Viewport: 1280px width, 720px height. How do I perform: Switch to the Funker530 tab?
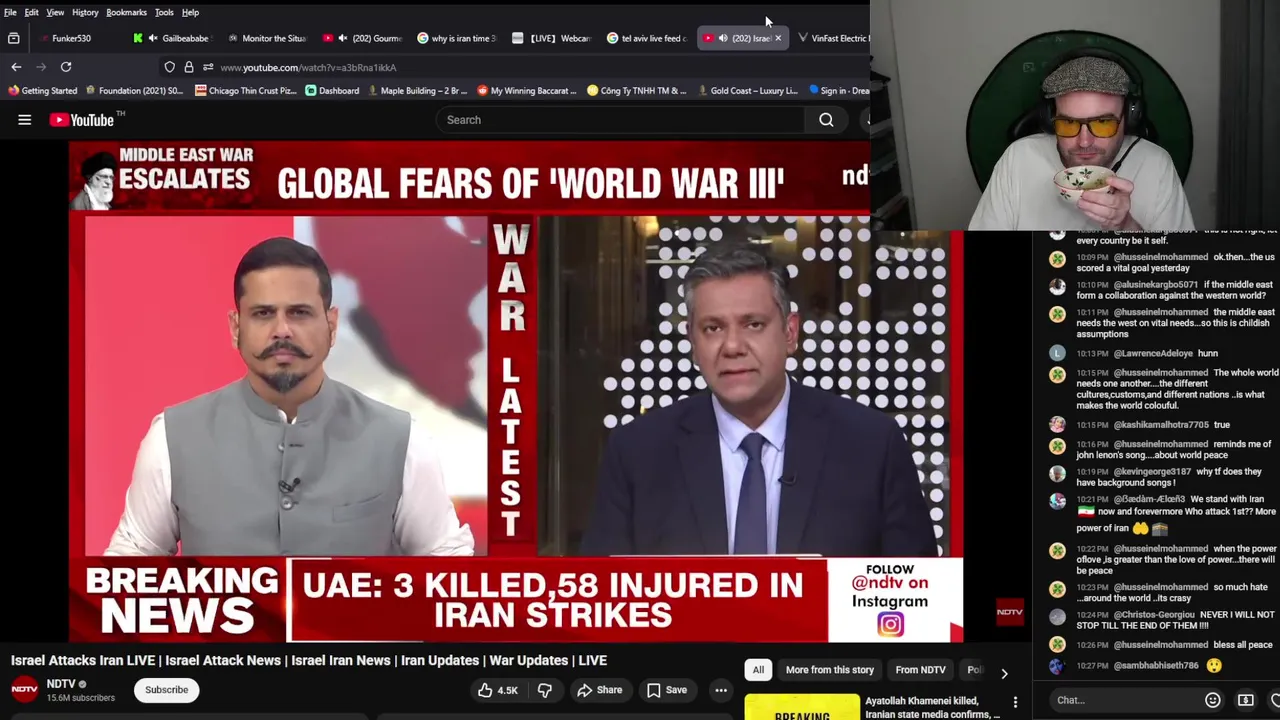(72, 38)
